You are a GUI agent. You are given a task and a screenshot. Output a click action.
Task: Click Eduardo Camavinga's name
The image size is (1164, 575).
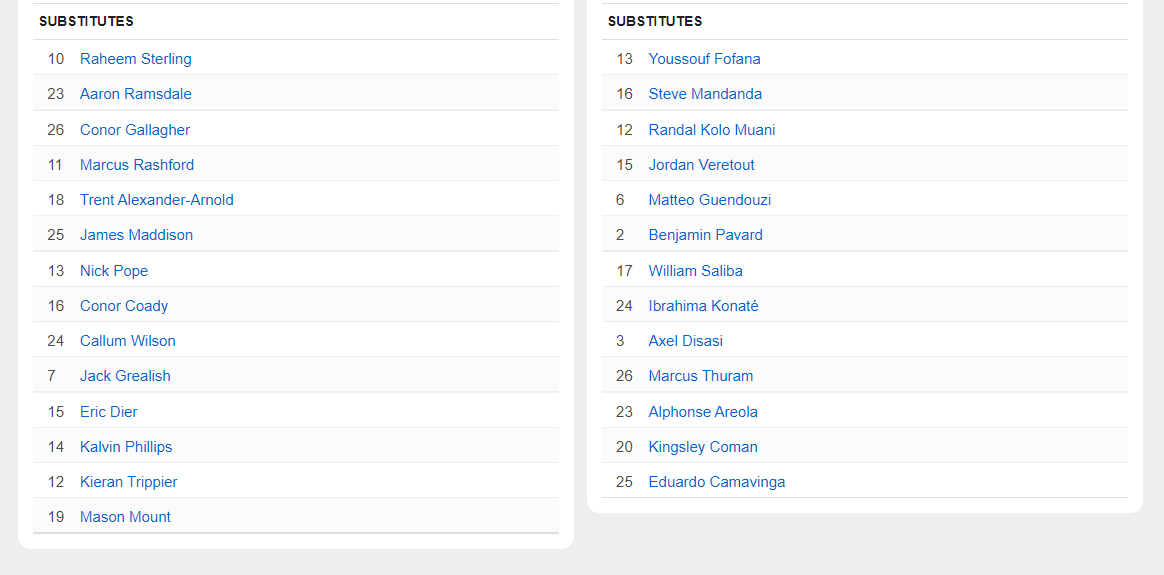coord(716,482)
